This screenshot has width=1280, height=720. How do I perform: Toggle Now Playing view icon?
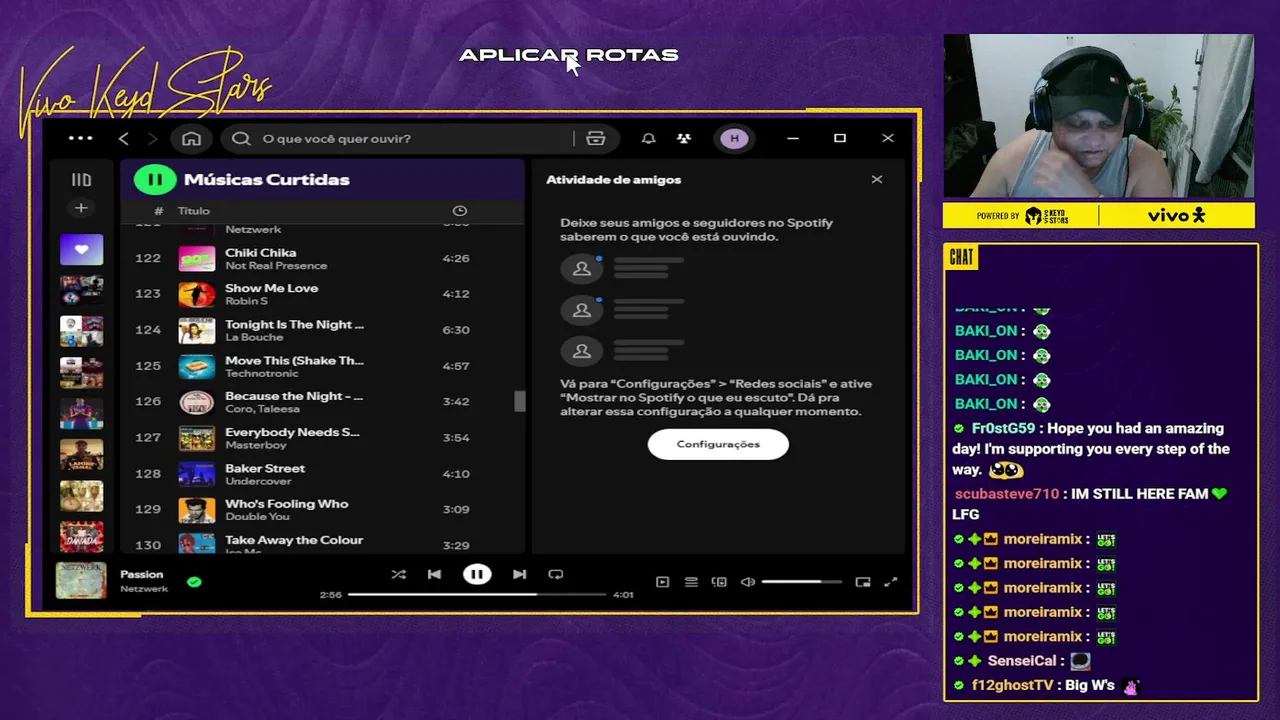tap(662, 582)
